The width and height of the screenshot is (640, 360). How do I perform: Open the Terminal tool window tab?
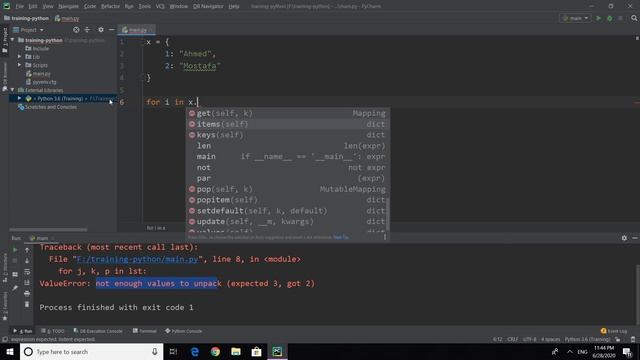click(x=144, y=331)
